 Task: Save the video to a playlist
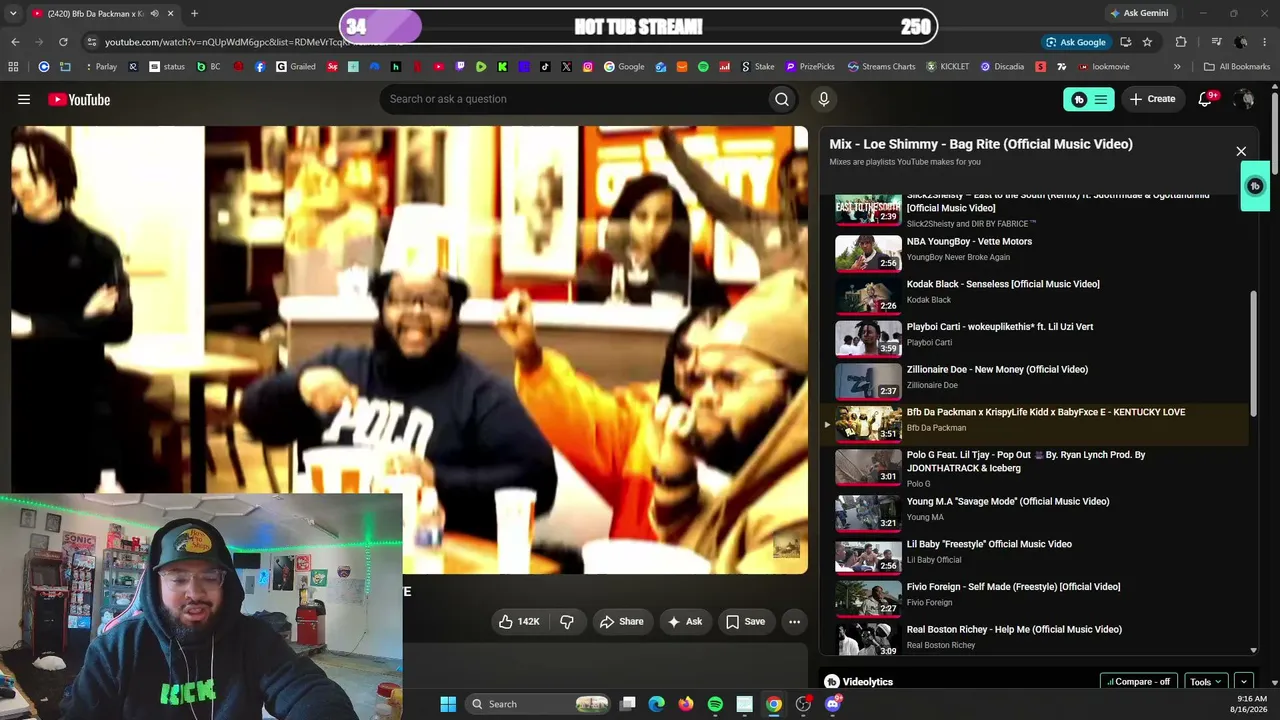tap(746, 621)
